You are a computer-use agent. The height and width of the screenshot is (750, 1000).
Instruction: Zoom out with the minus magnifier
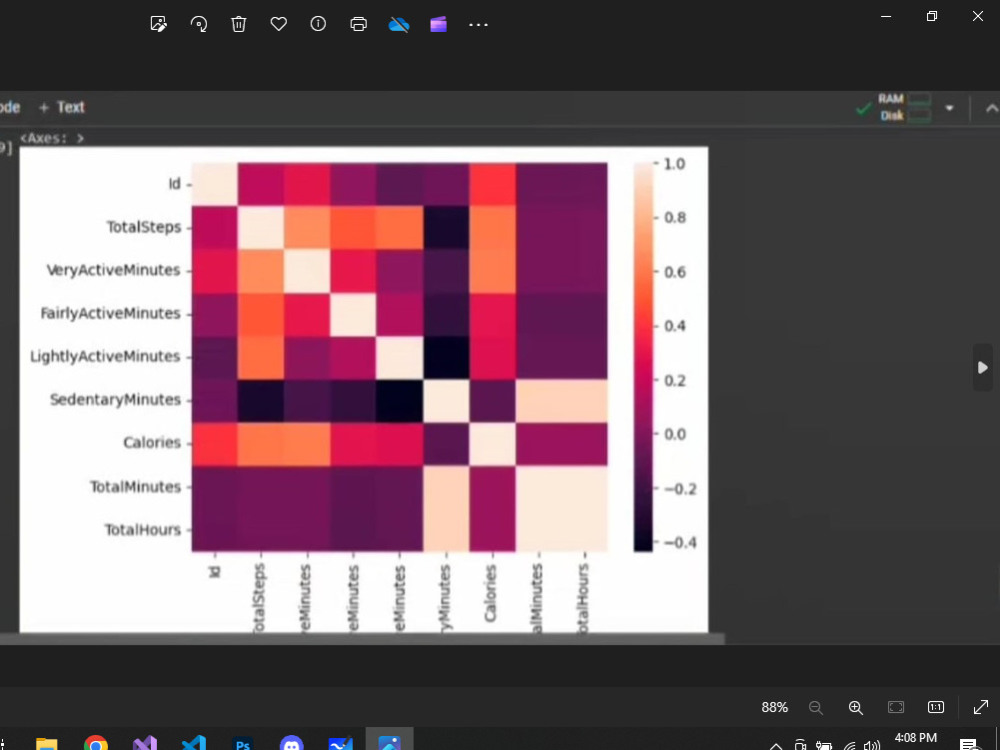(x=816, y=707)
